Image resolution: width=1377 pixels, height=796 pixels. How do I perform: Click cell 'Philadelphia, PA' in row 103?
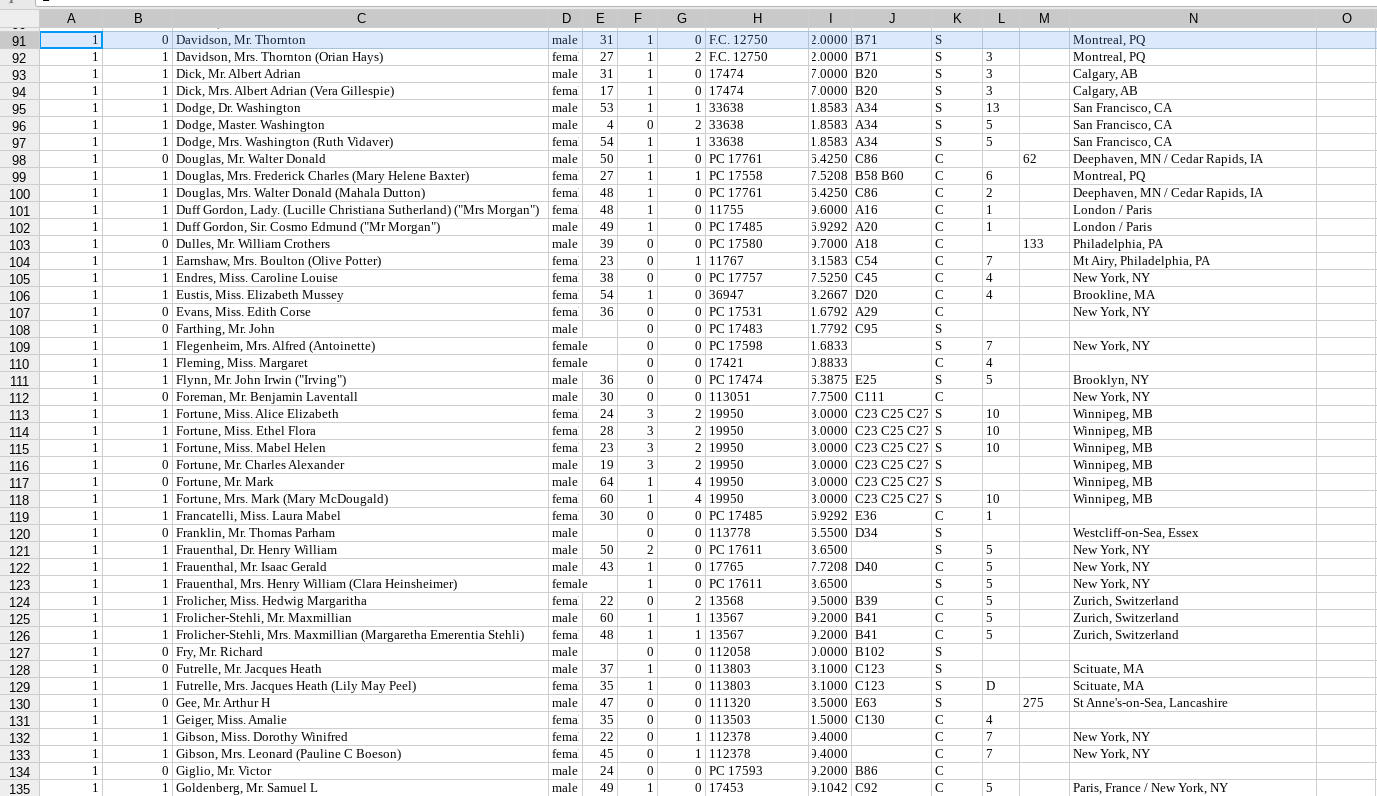(x=1193, y=244)
